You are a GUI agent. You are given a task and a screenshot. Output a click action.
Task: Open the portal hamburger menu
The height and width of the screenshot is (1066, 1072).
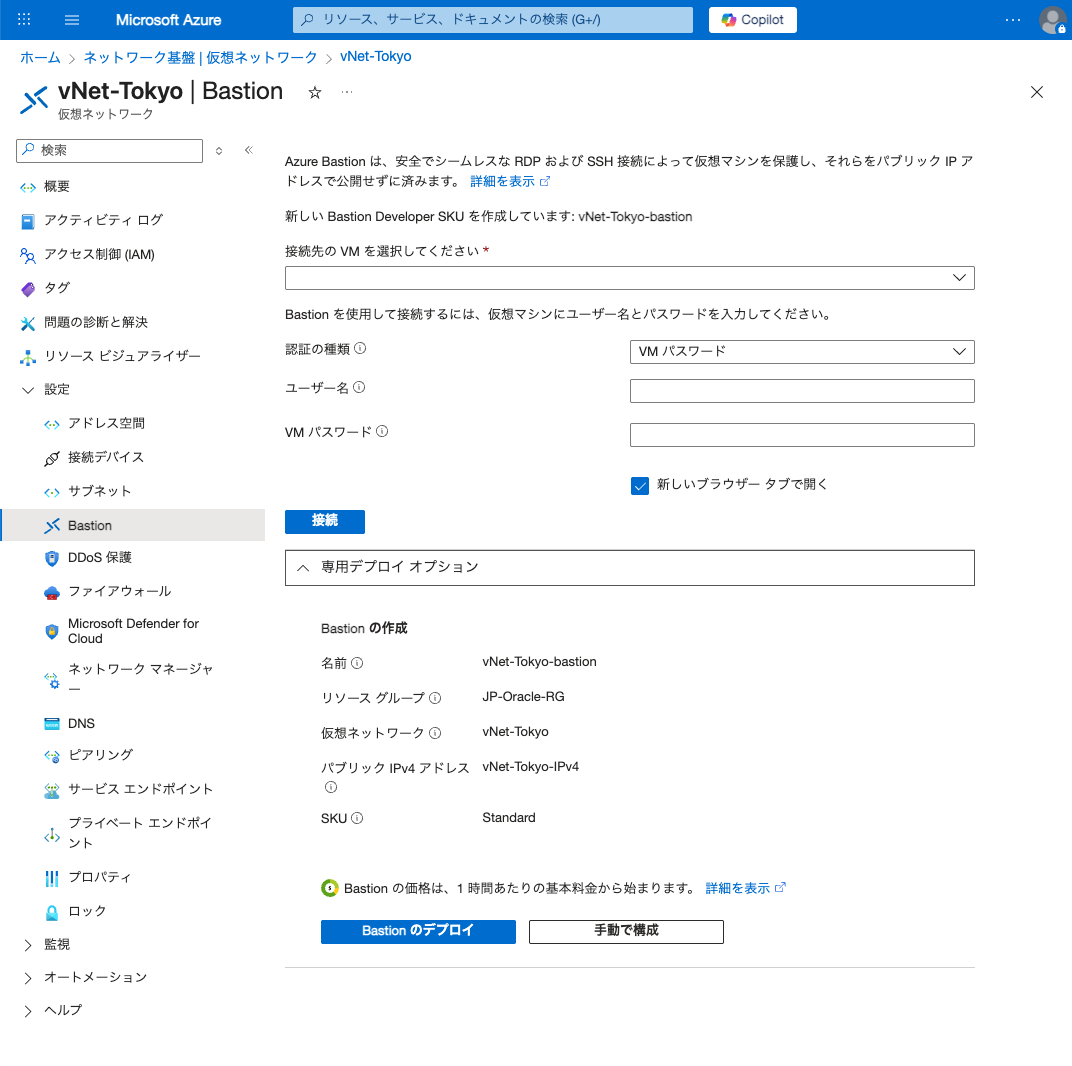[x=72, y=20]
